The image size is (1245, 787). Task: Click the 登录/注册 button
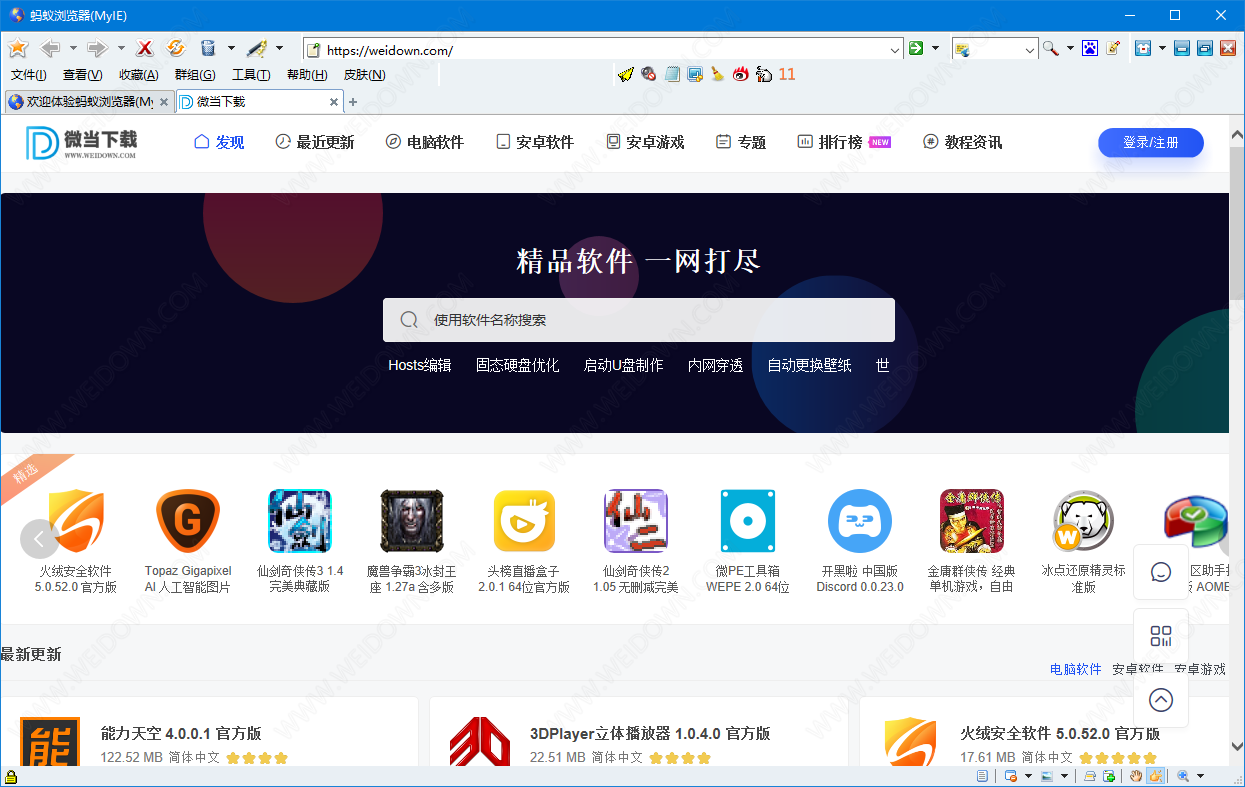tap(1151, 142)
